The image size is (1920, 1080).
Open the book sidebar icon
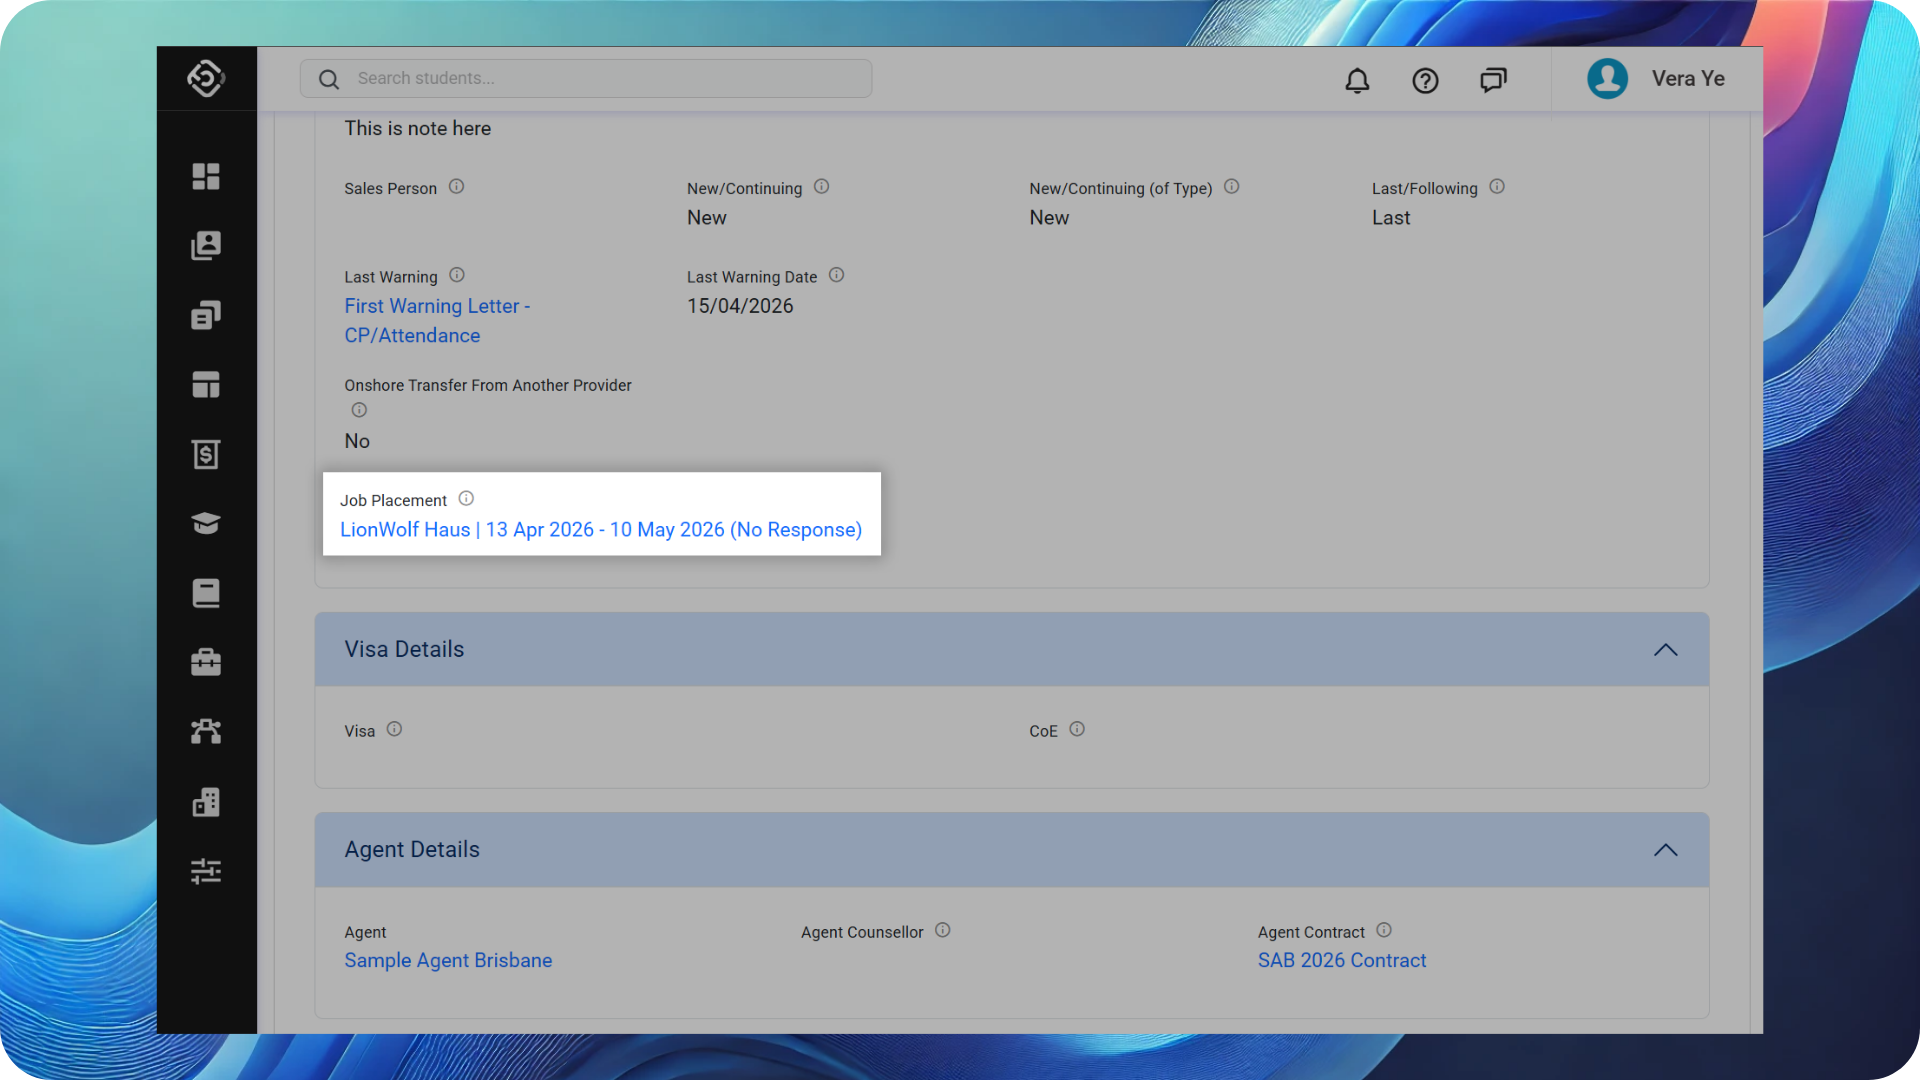206,593
